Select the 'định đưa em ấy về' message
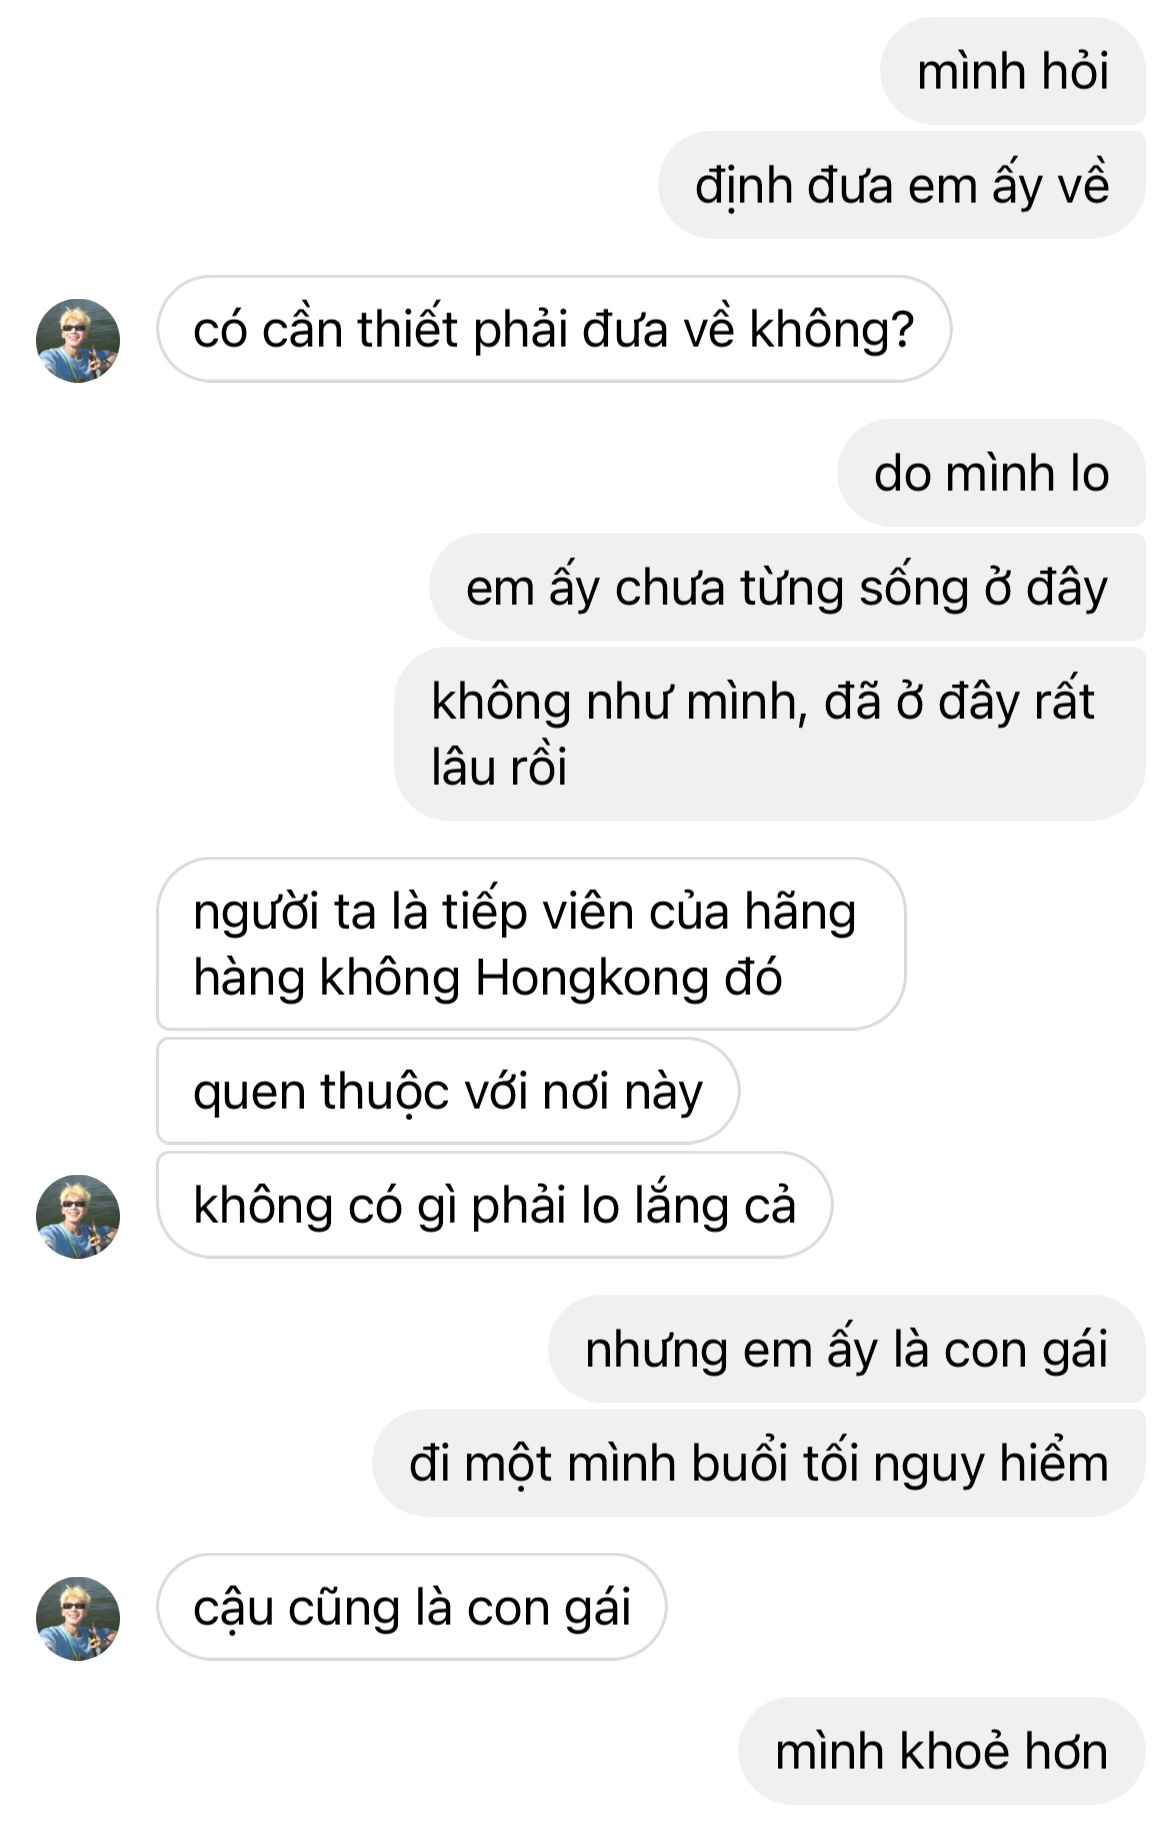The image size is (1170, 1833). [x=902, y=185]
